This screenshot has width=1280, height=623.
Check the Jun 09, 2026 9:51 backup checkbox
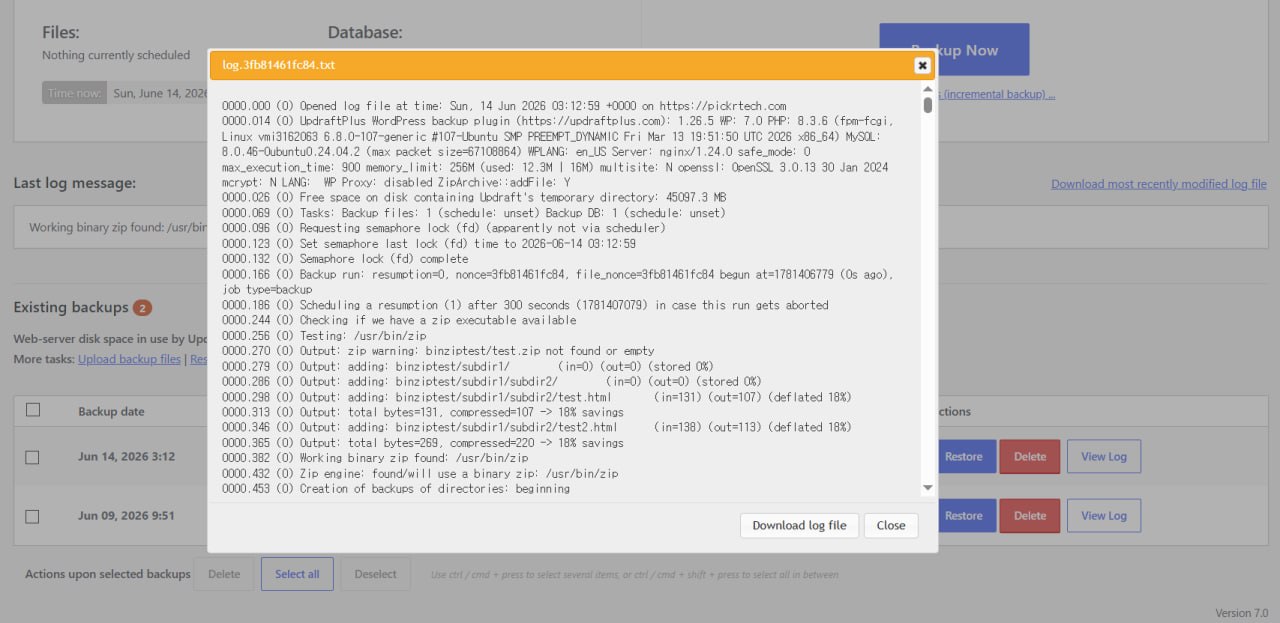click(x=33, y=517)
